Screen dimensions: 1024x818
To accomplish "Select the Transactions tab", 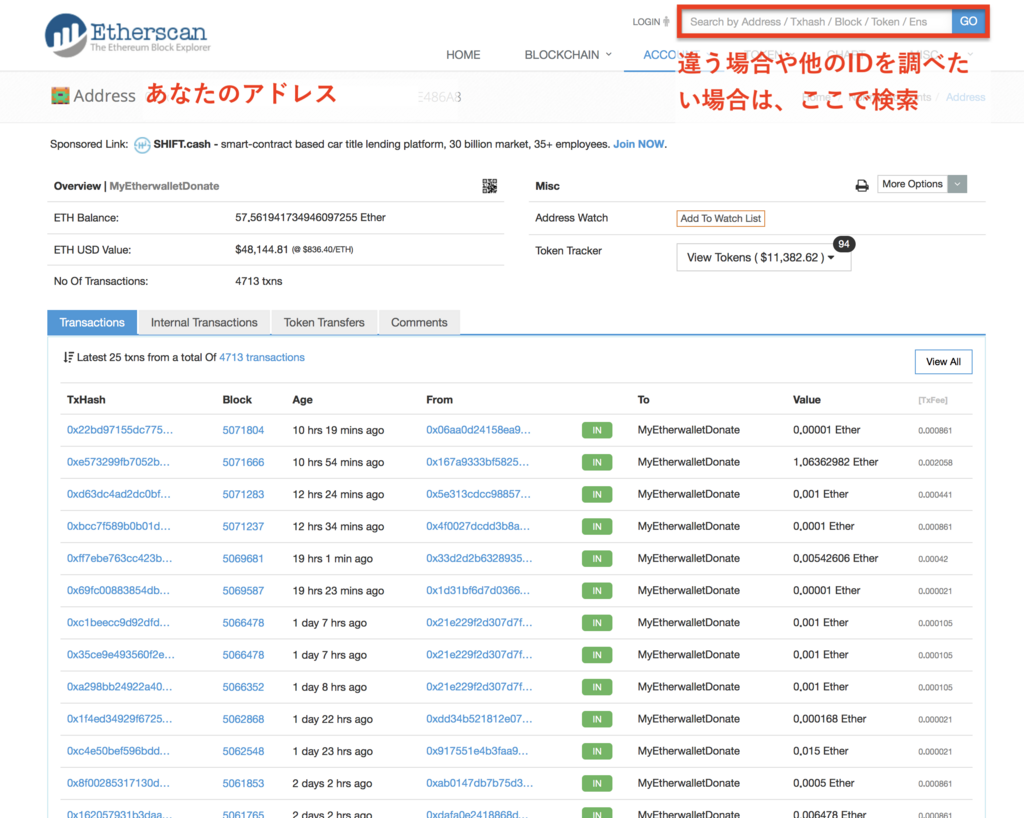I will point(92,322).
